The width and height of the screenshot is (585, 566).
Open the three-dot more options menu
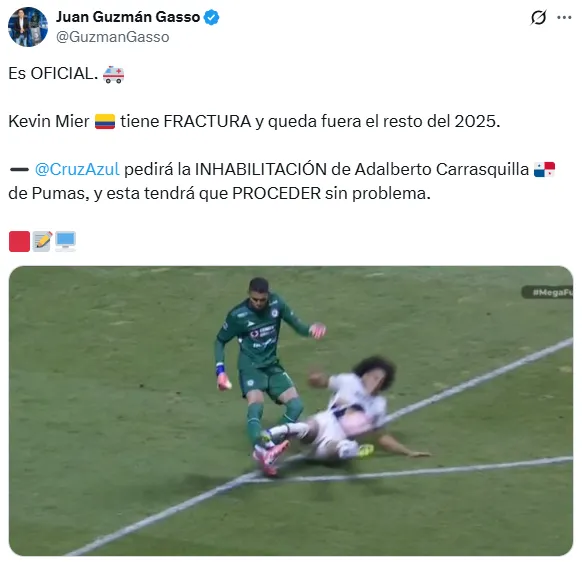[564, 18]
